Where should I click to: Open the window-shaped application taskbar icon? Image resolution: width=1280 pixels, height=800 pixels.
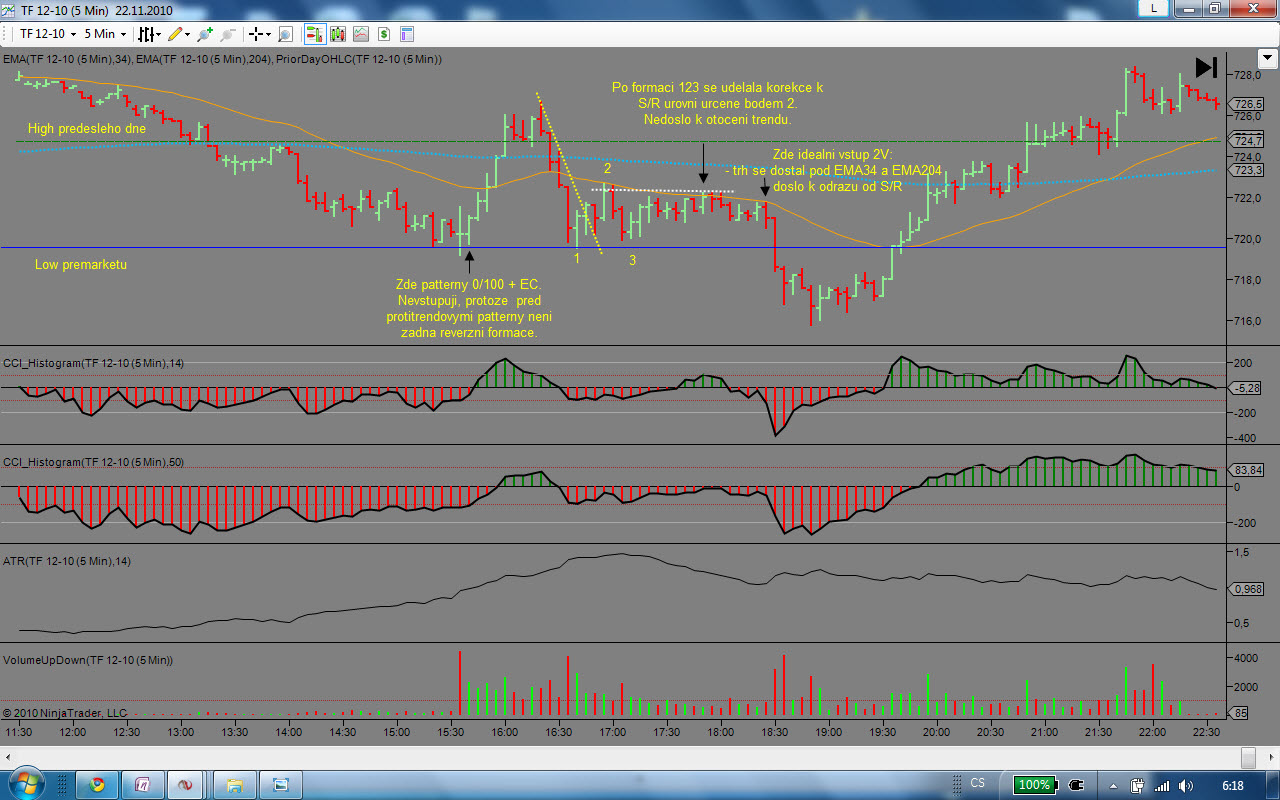(x=282, y=785)
